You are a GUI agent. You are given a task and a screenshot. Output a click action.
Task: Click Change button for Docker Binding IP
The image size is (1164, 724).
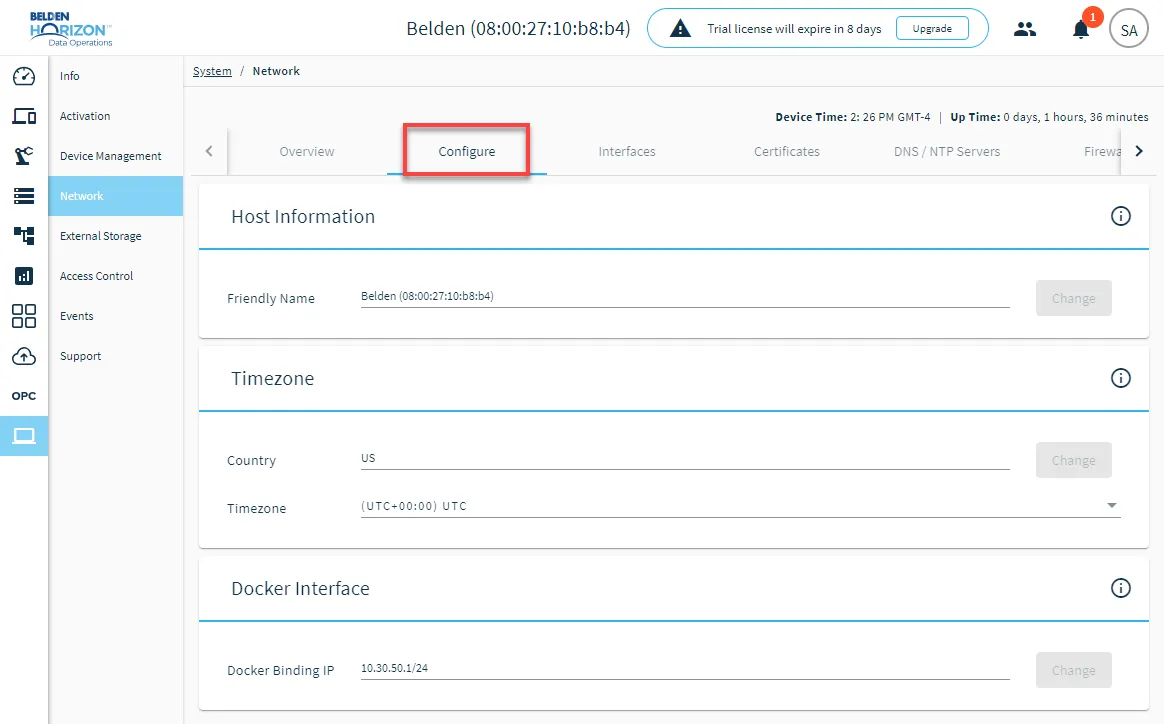tap(1073, 671)
